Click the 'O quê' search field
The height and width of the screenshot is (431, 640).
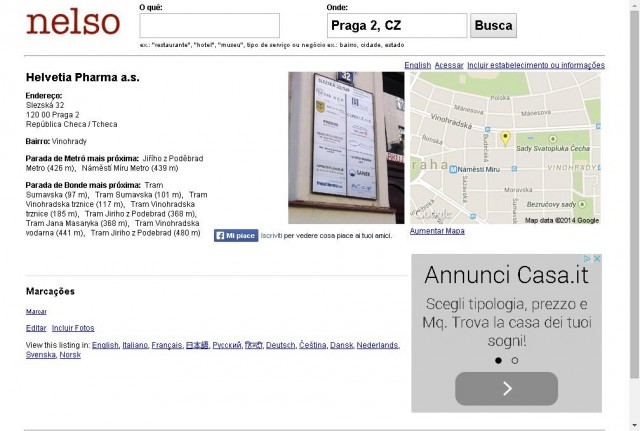click(209, 25)
